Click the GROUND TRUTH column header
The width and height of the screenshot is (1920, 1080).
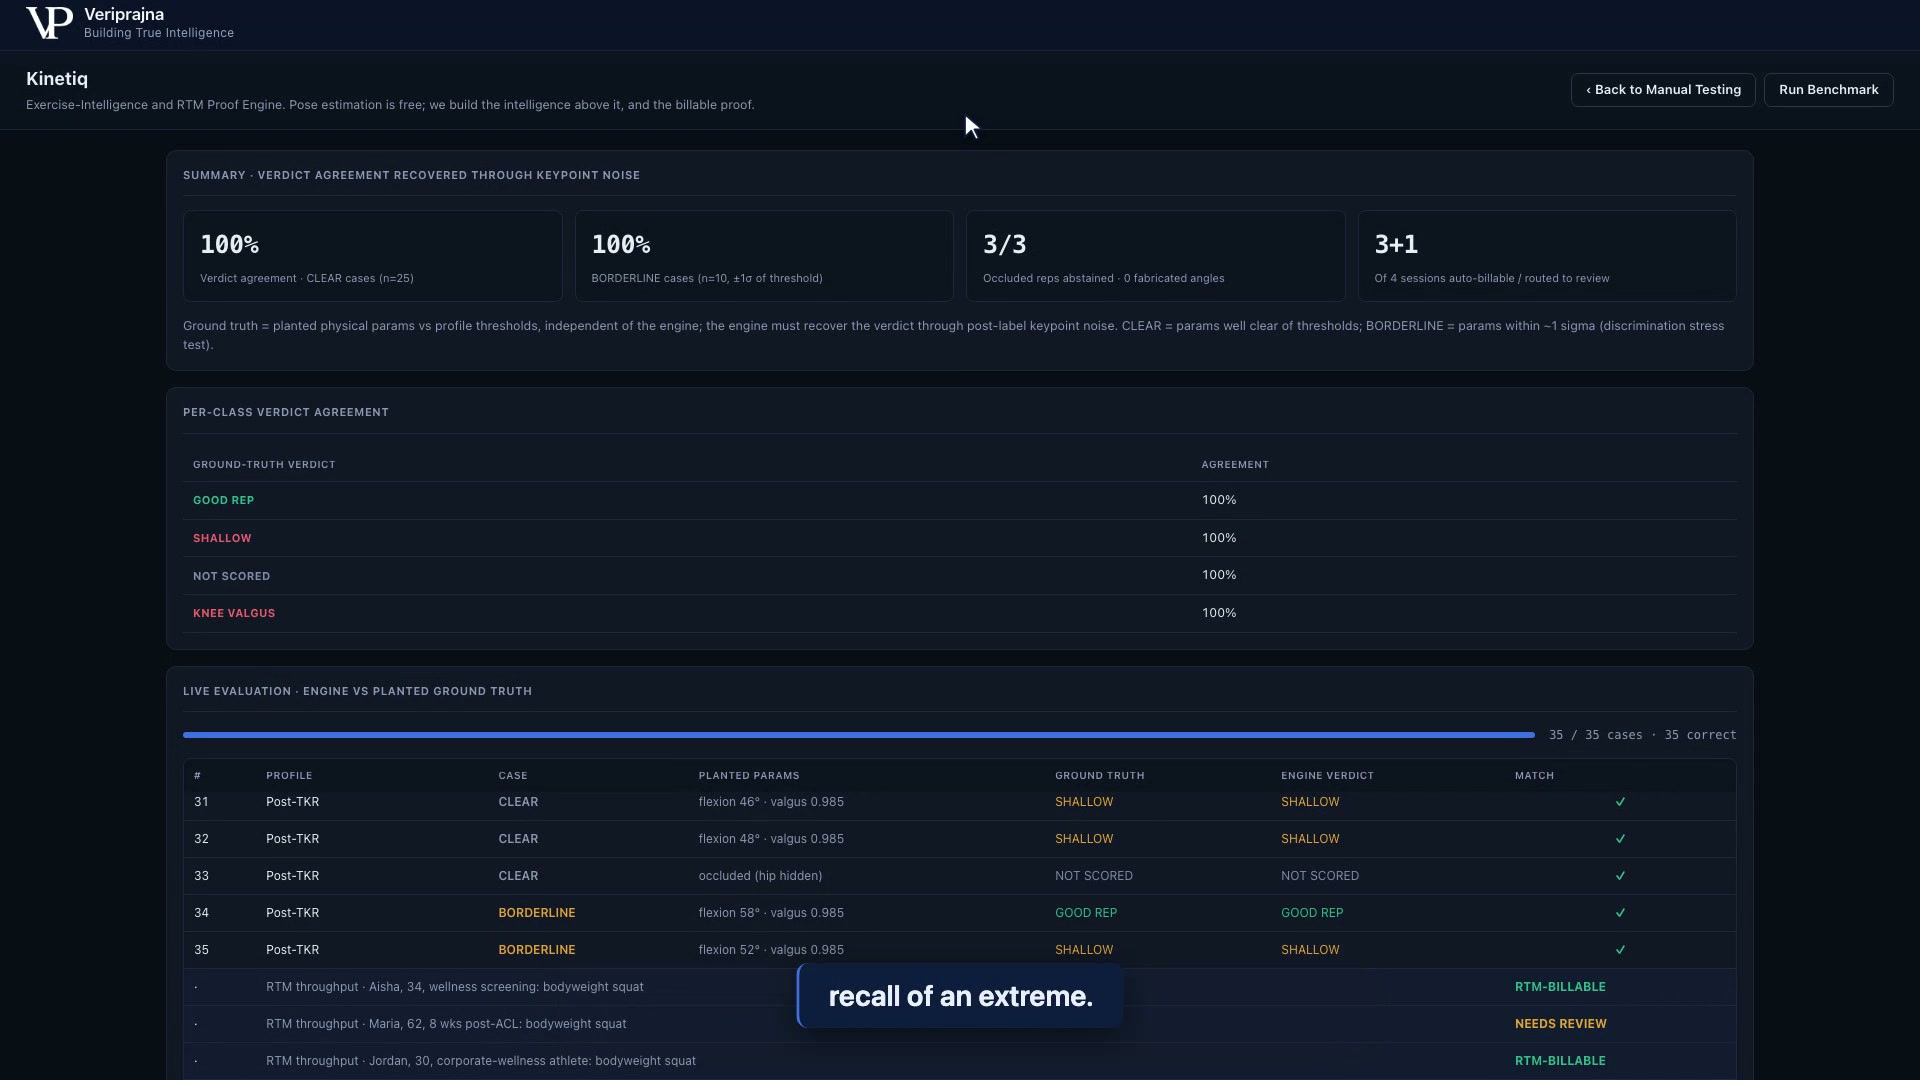pyautogui.click(x=1100, y=776)
